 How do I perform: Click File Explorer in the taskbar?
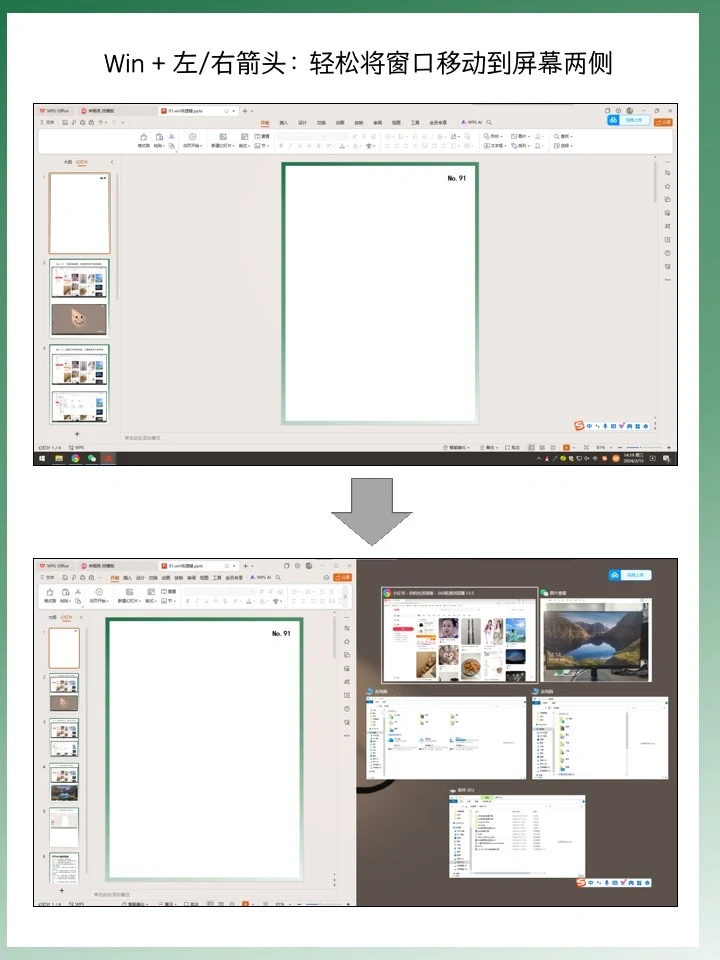[x=59, y=458]
